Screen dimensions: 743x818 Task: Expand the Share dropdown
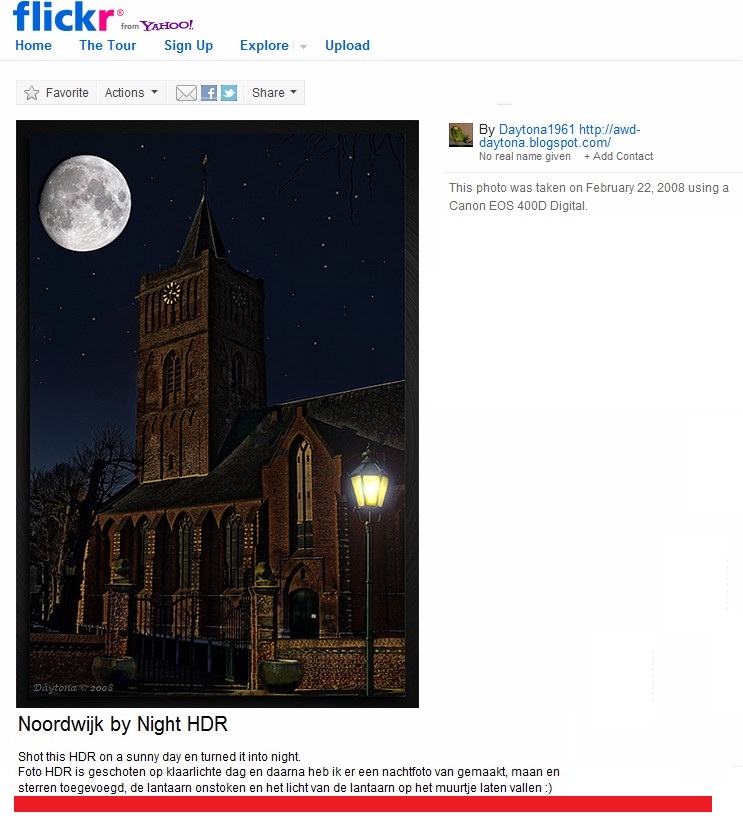[274, 92]
